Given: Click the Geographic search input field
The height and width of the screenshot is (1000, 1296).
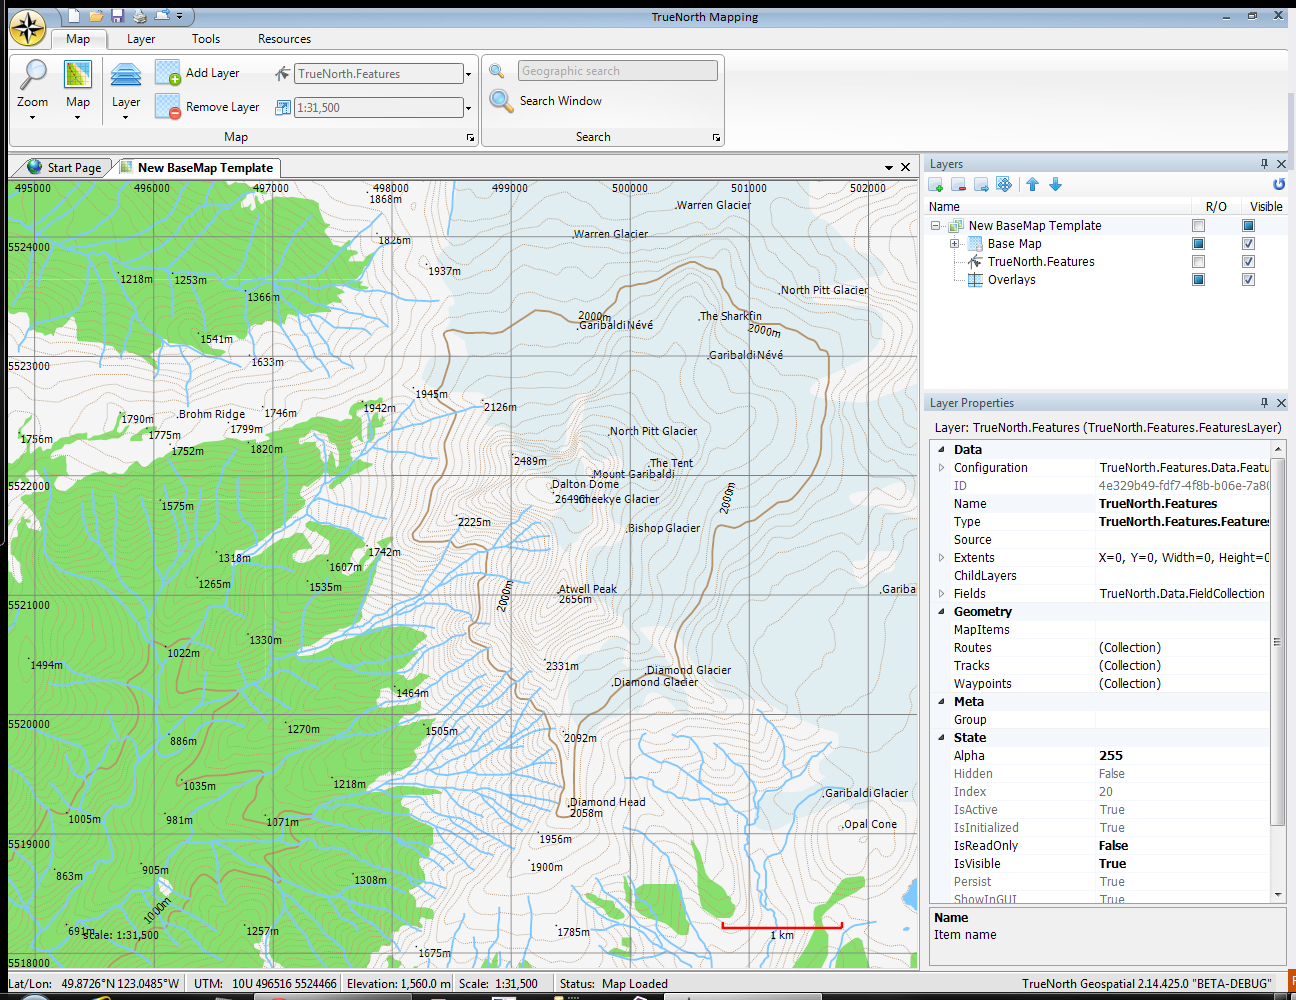Looking at the screenshot, I should tap(617, 71).
